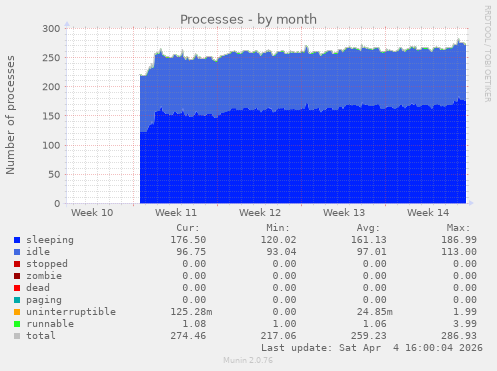
Task: Click total maximum value 286.93
Action: click(x=459, y=336)
